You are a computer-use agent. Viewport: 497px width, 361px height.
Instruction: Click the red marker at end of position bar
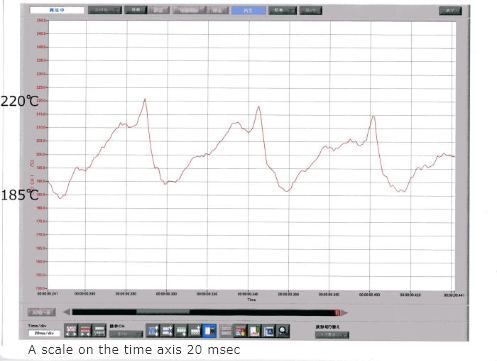(337, 313)
